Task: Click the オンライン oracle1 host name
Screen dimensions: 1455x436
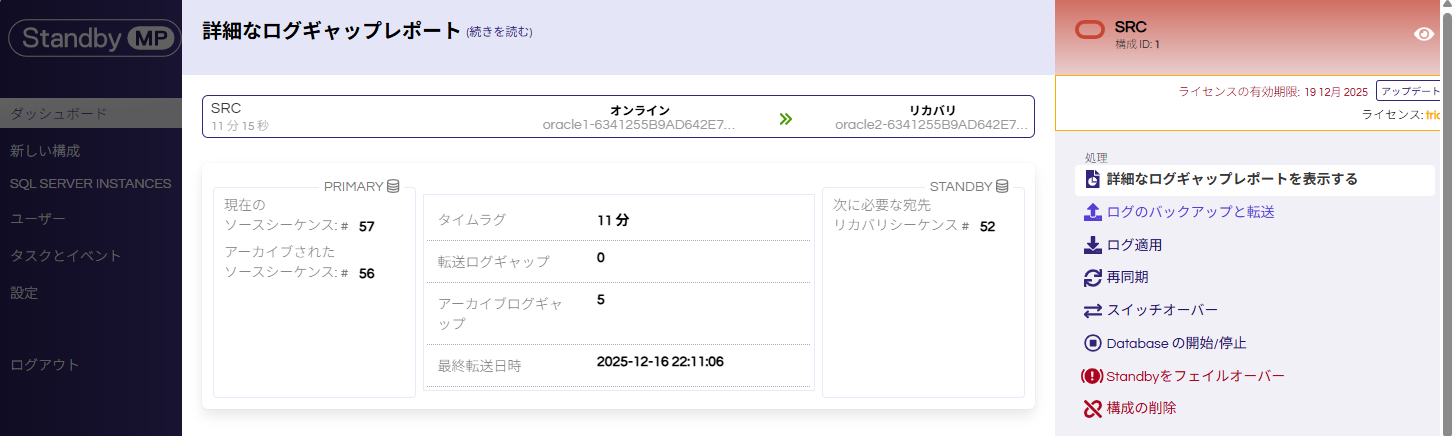Action: [639, 125]
